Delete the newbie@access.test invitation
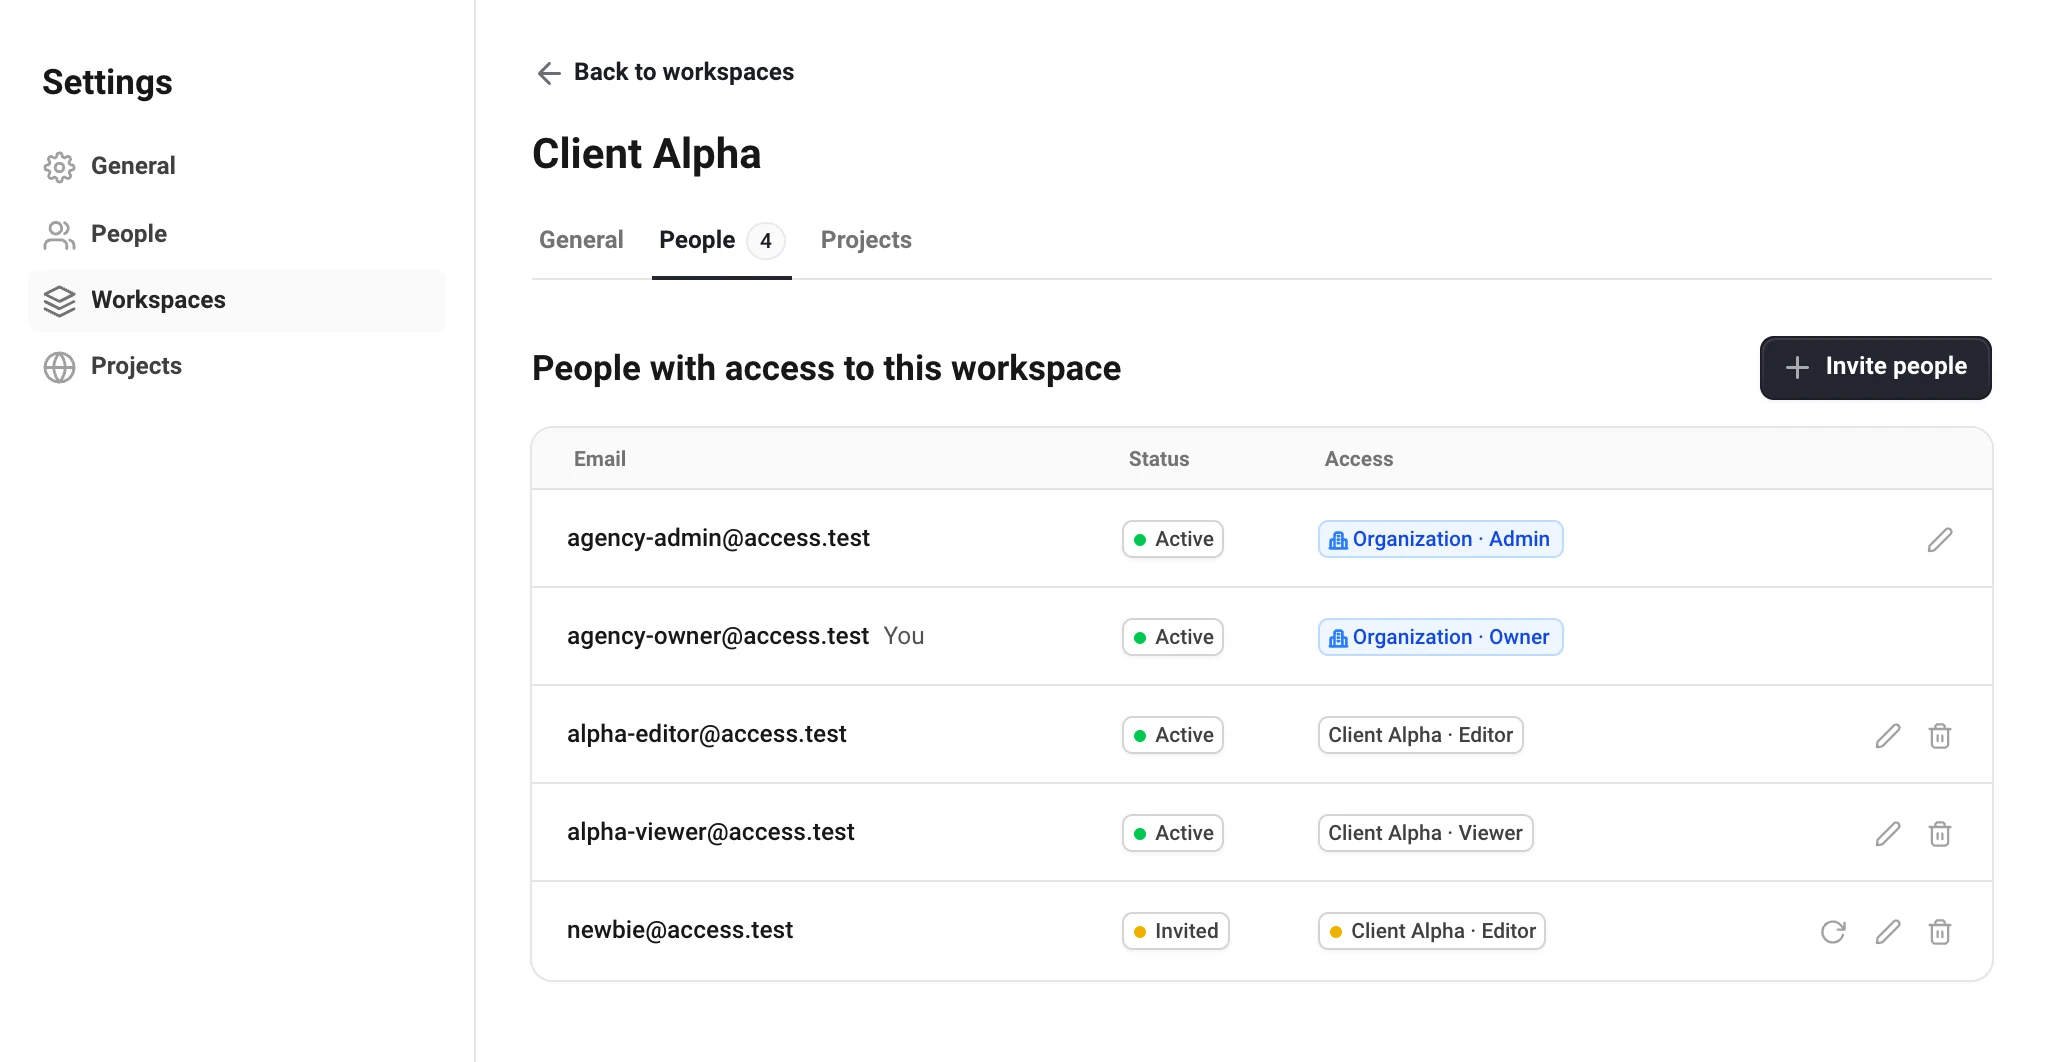The width and height of the screenshot is (2048, 1062). point(1939,931)
